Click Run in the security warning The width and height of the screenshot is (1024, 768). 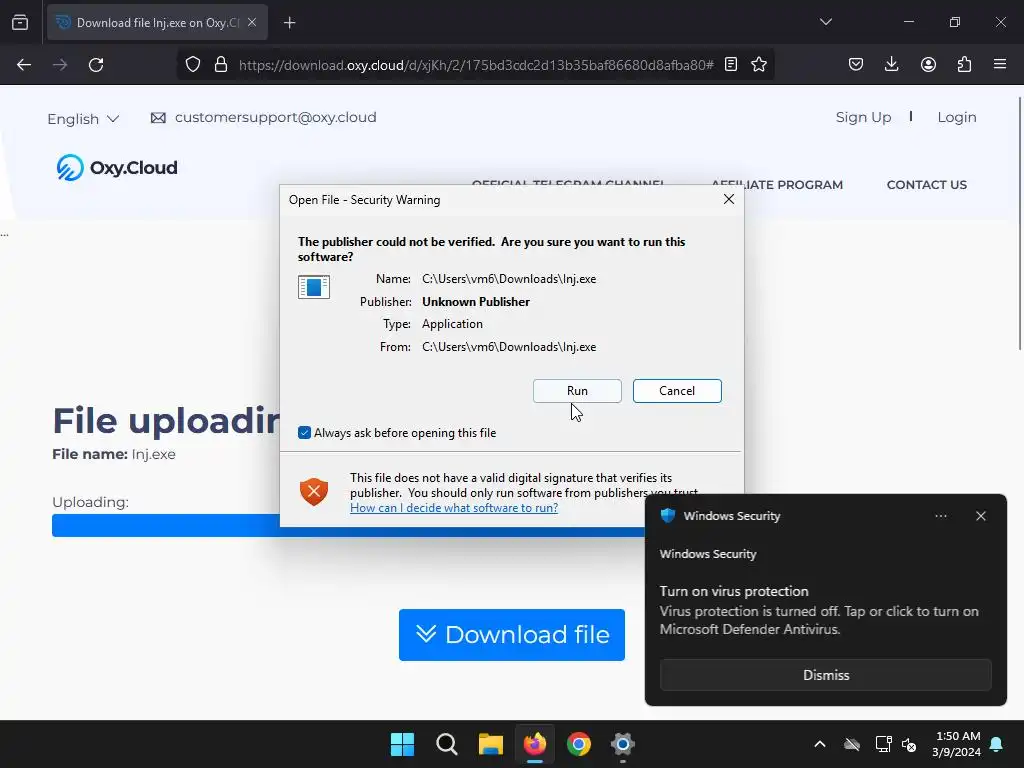point(577,391)
